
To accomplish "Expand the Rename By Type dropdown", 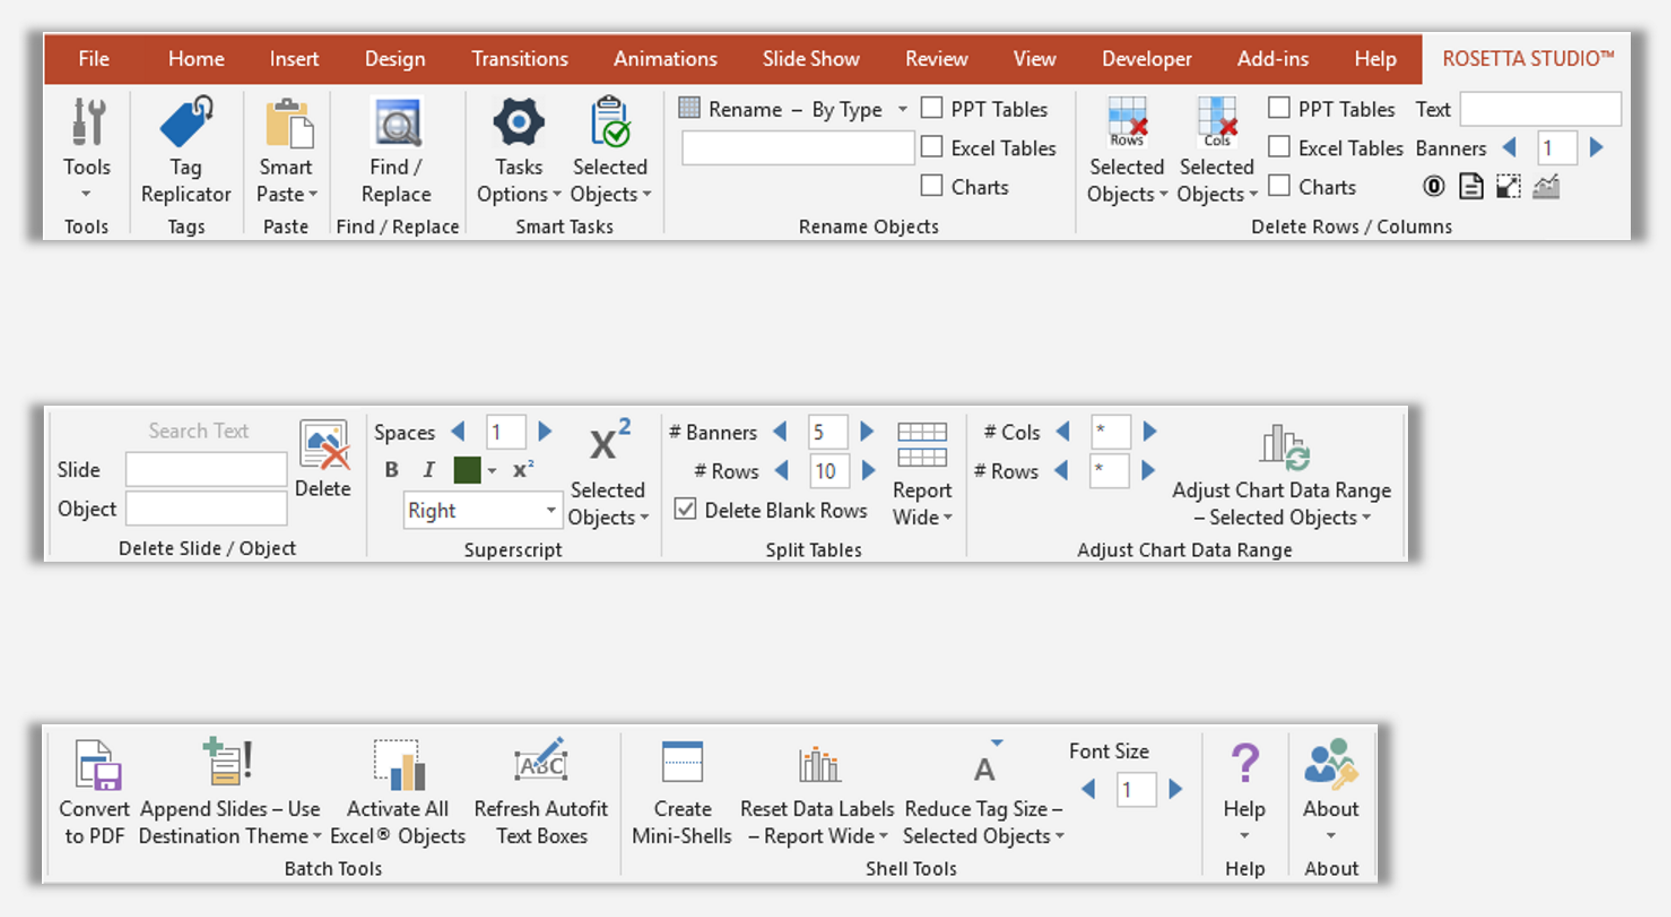I will click(x=902, y=109).
